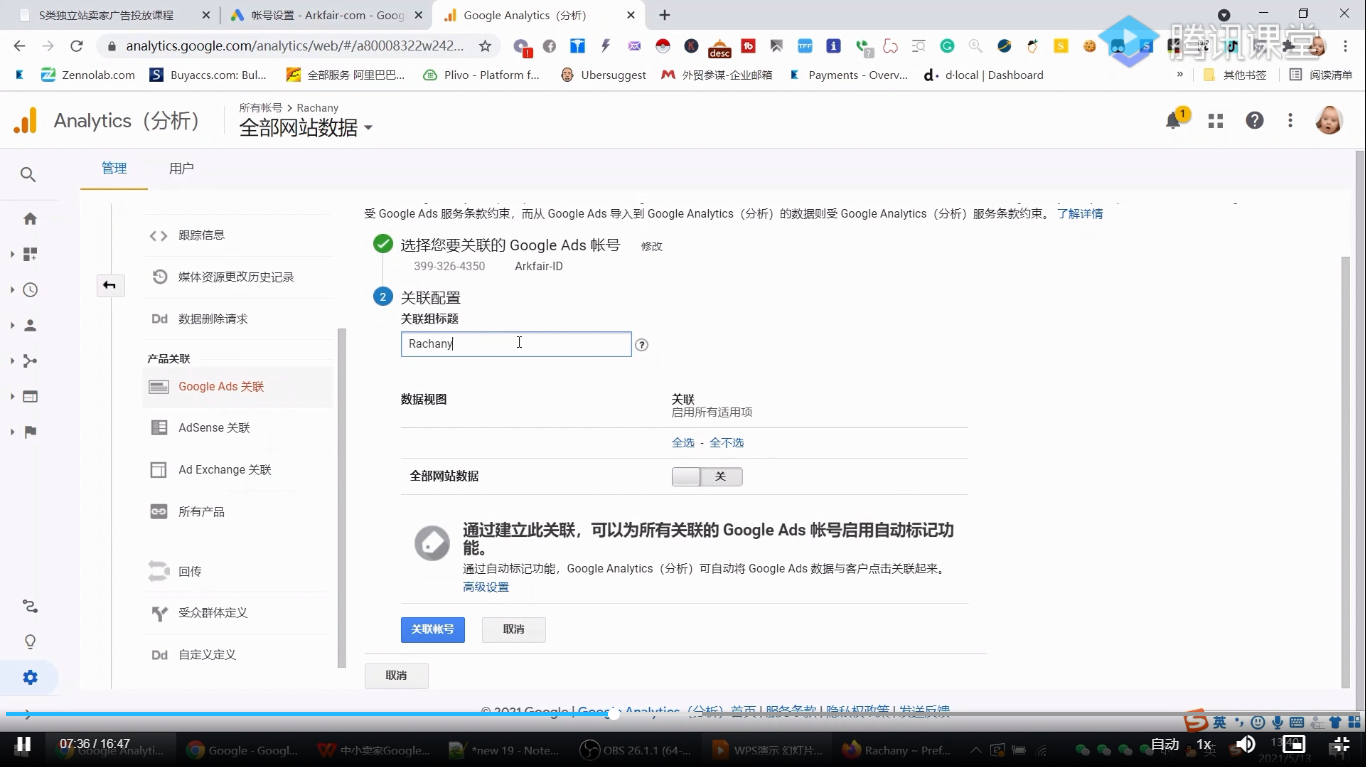This screenshot has height=767, width=1366.
Task: Switch to the 管理 tab
Action: [x=113, y=168]
